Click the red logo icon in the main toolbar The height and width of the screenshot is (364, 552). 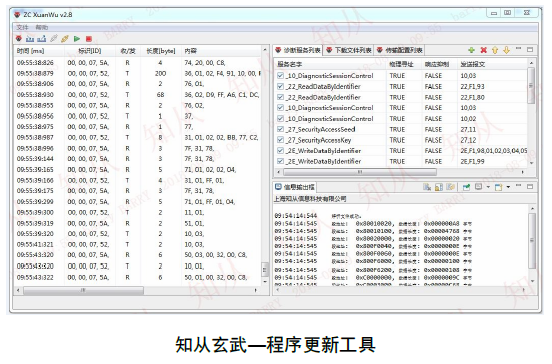(19, 38)
